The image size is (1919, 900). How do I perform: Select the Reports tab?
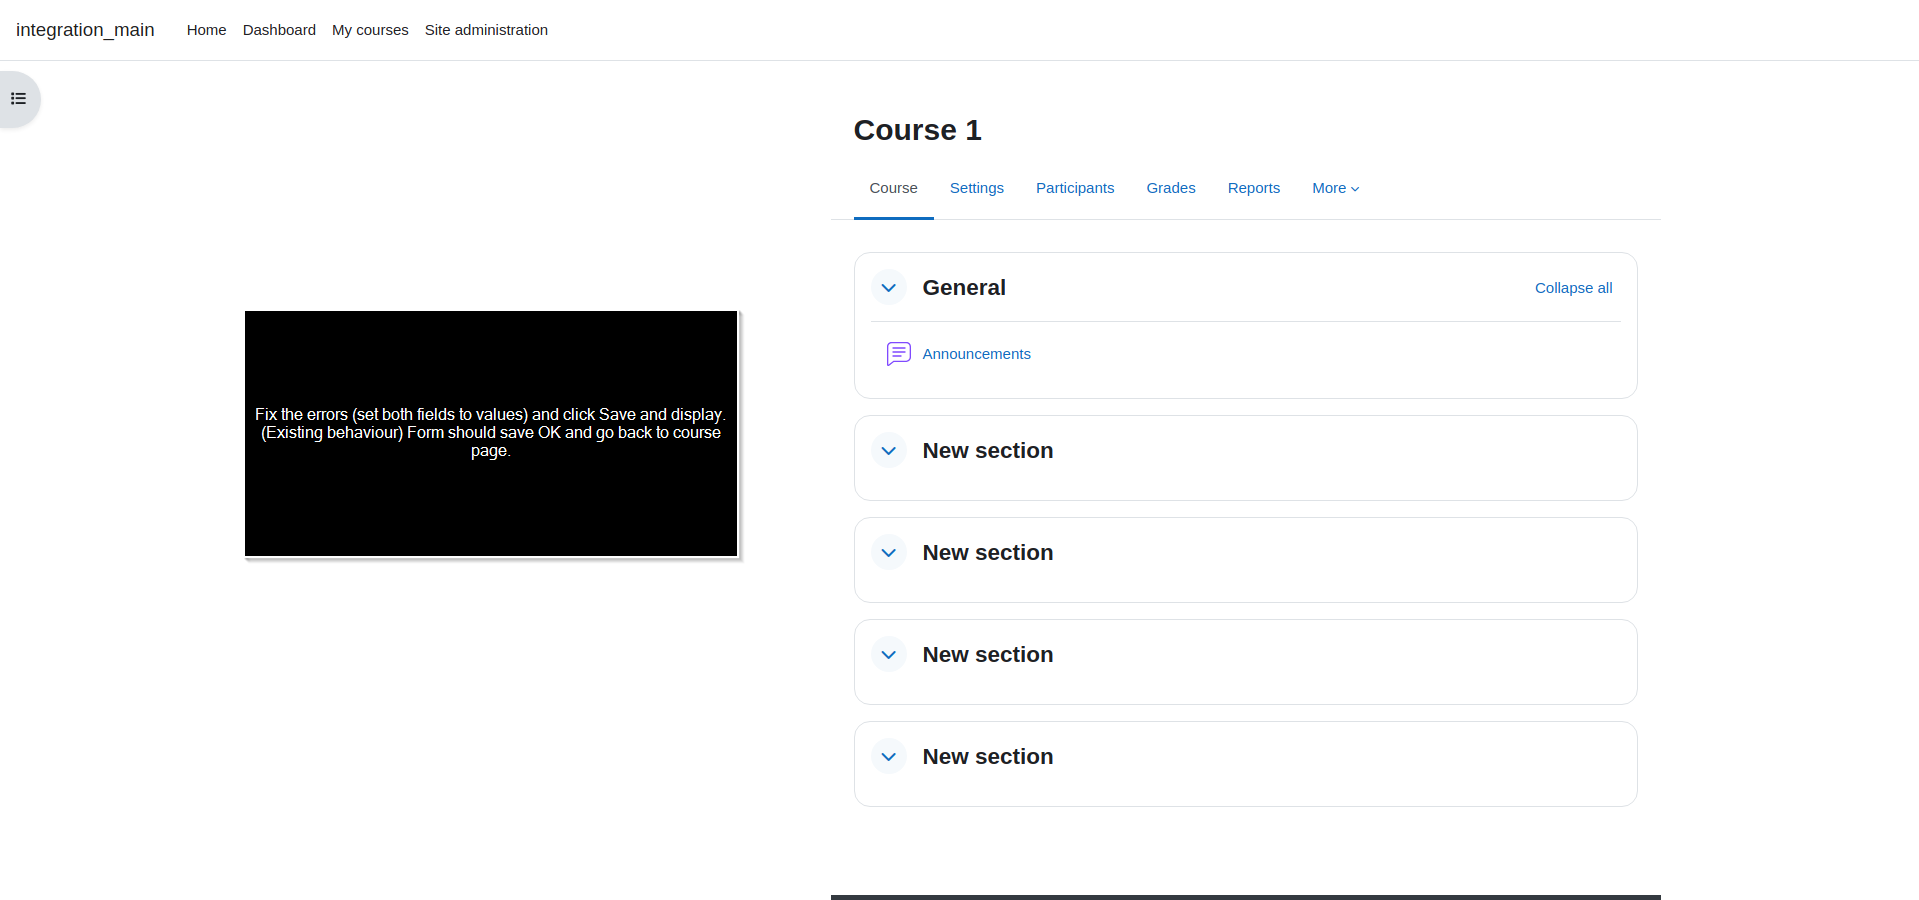point(1254,188)
